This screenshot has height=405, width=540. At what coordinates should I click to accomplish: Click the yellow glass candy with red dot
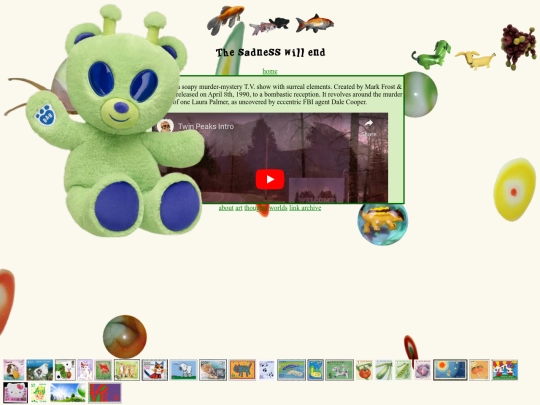click(x=514, y=189)
